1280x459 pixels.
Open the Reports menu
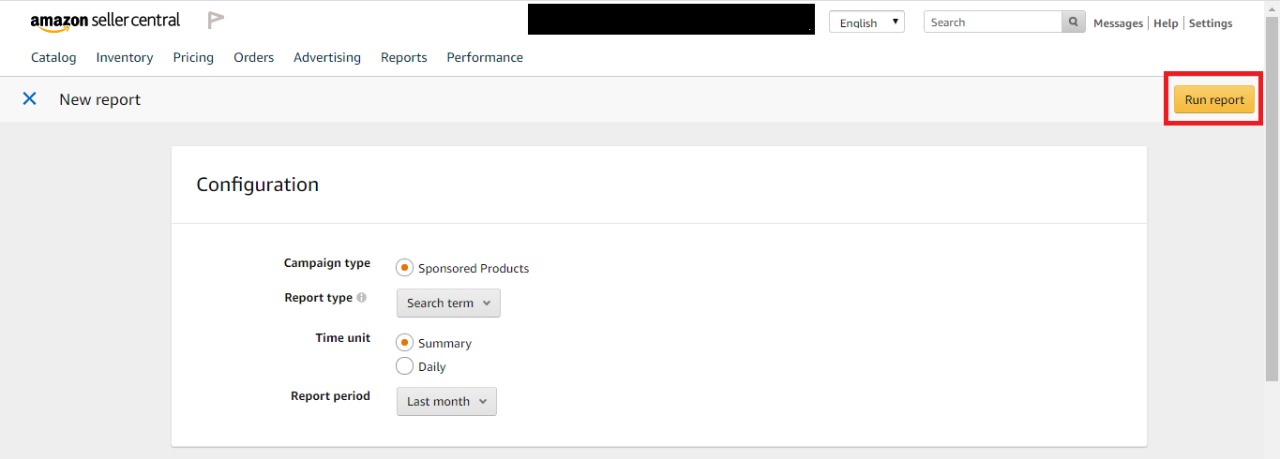tap(404, 58)
